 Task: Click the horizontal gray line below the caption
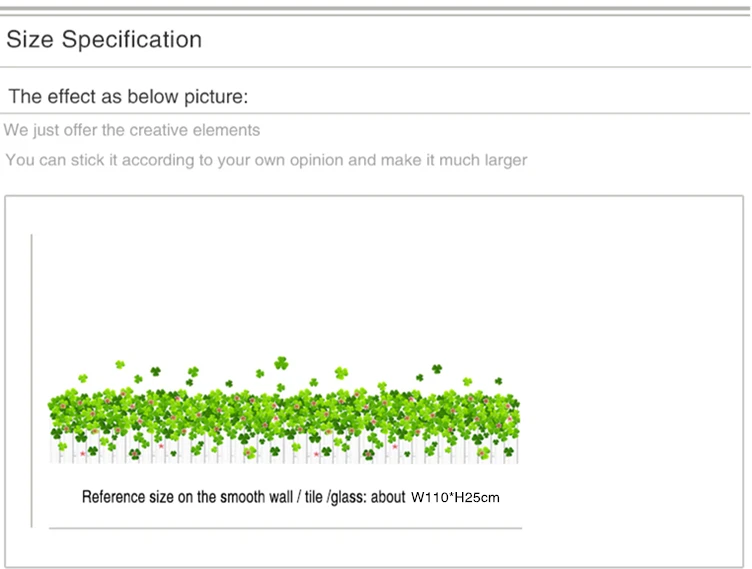point(285,528)
